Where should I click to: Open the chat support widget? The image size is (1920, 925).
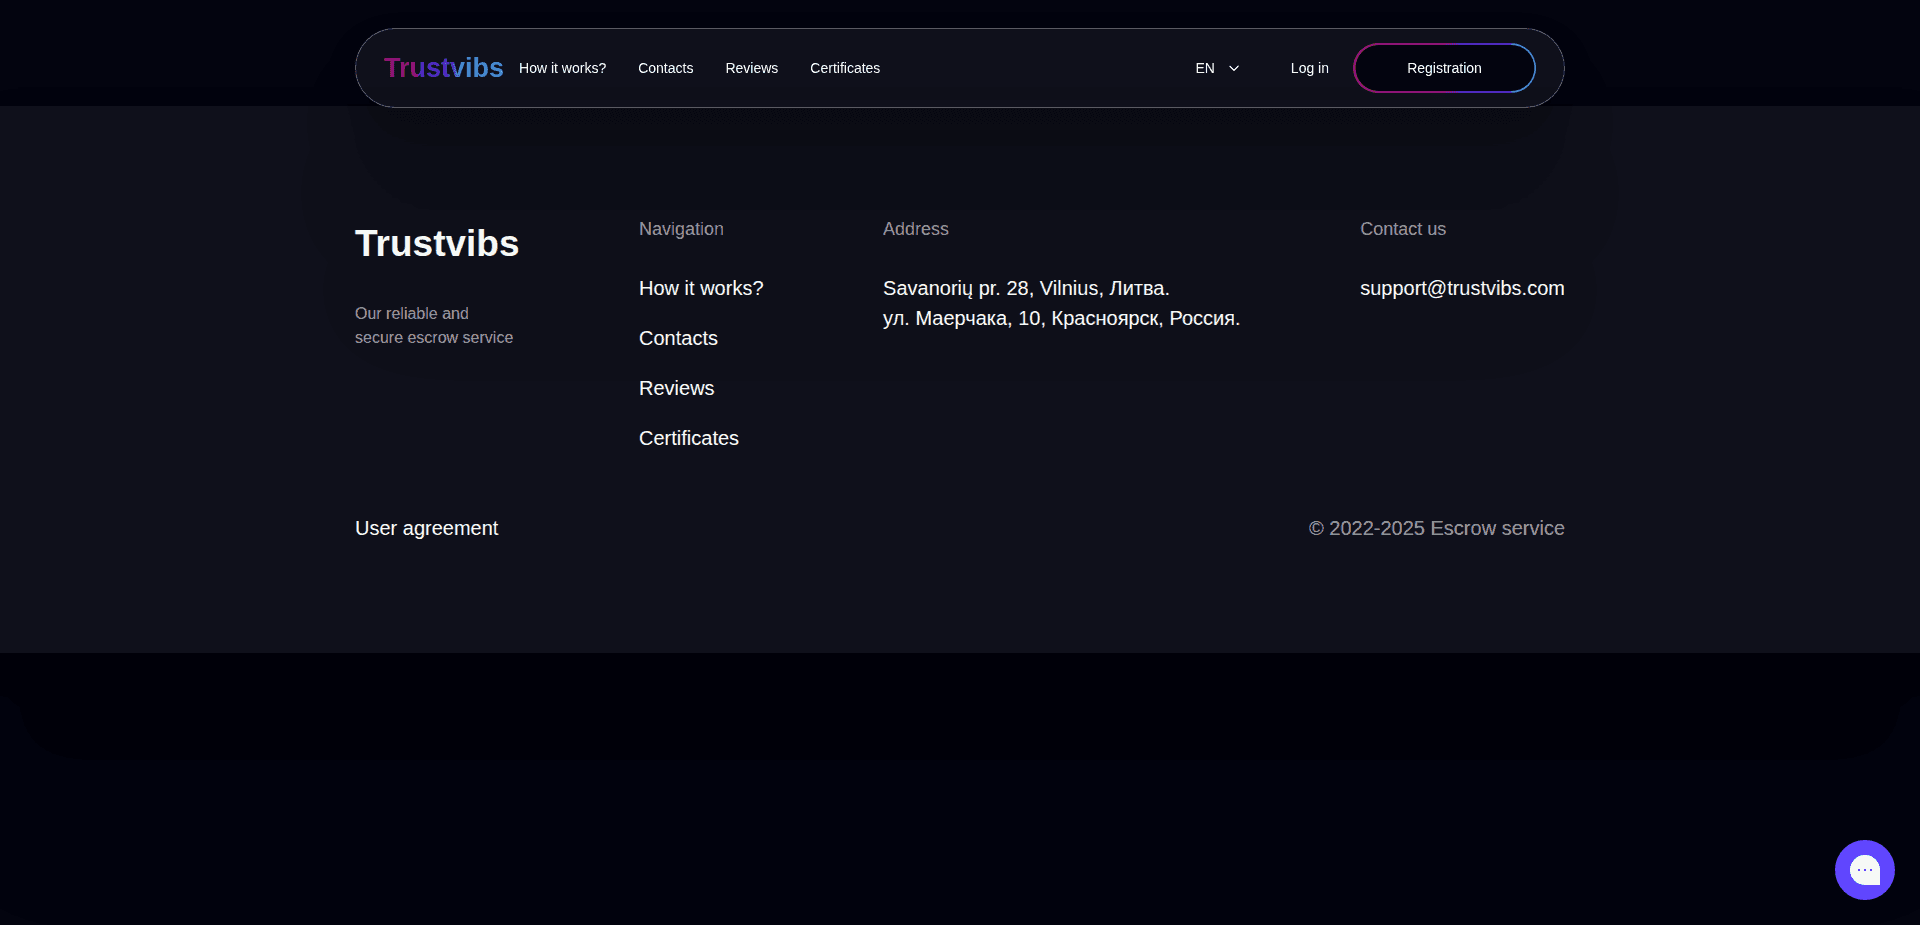1864,869
